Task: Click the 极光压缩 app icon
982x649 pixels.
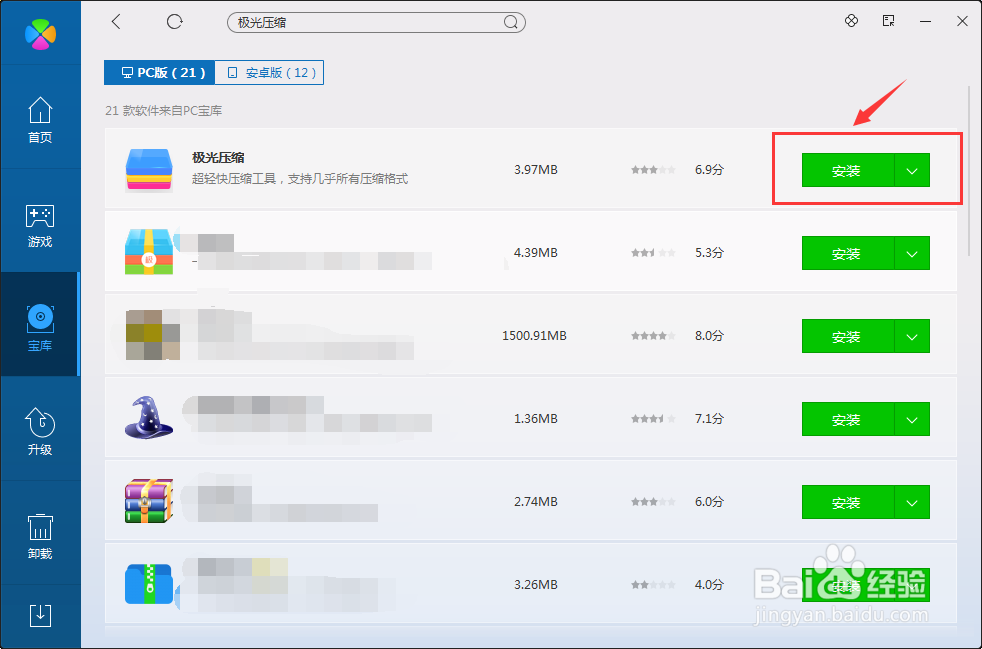Action: (x=149, y=170)
